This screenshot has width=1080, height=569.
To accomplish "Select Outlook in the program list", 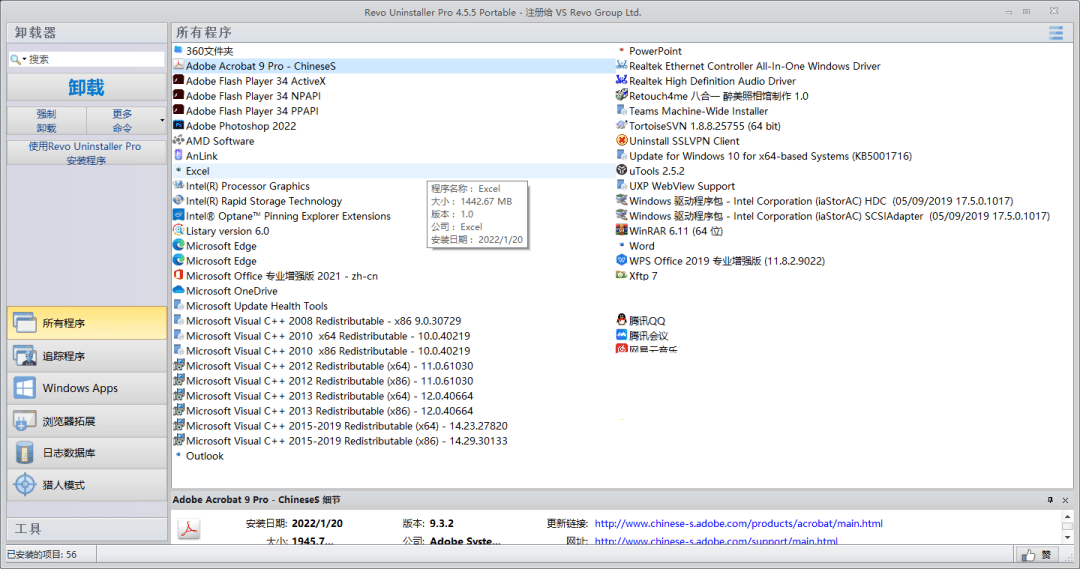I will pos(205,456).
